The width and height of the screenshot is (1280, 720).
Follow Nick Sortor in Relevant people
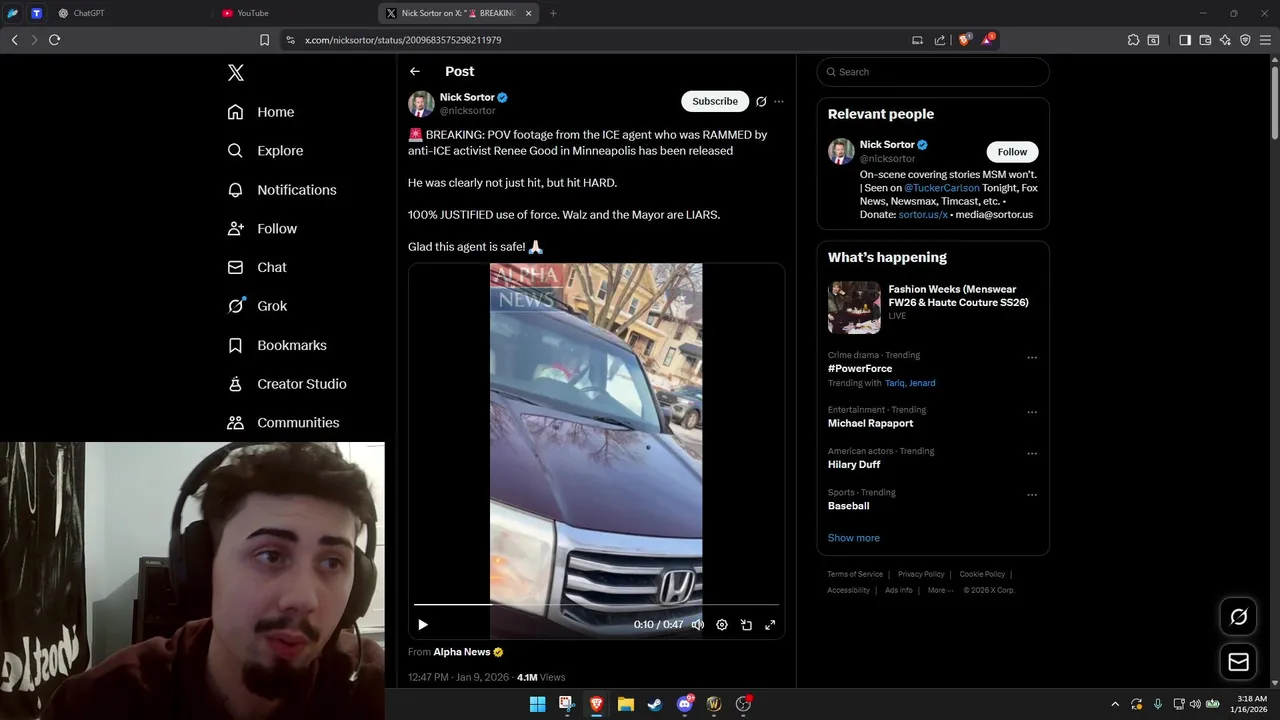click(1012, 152)
